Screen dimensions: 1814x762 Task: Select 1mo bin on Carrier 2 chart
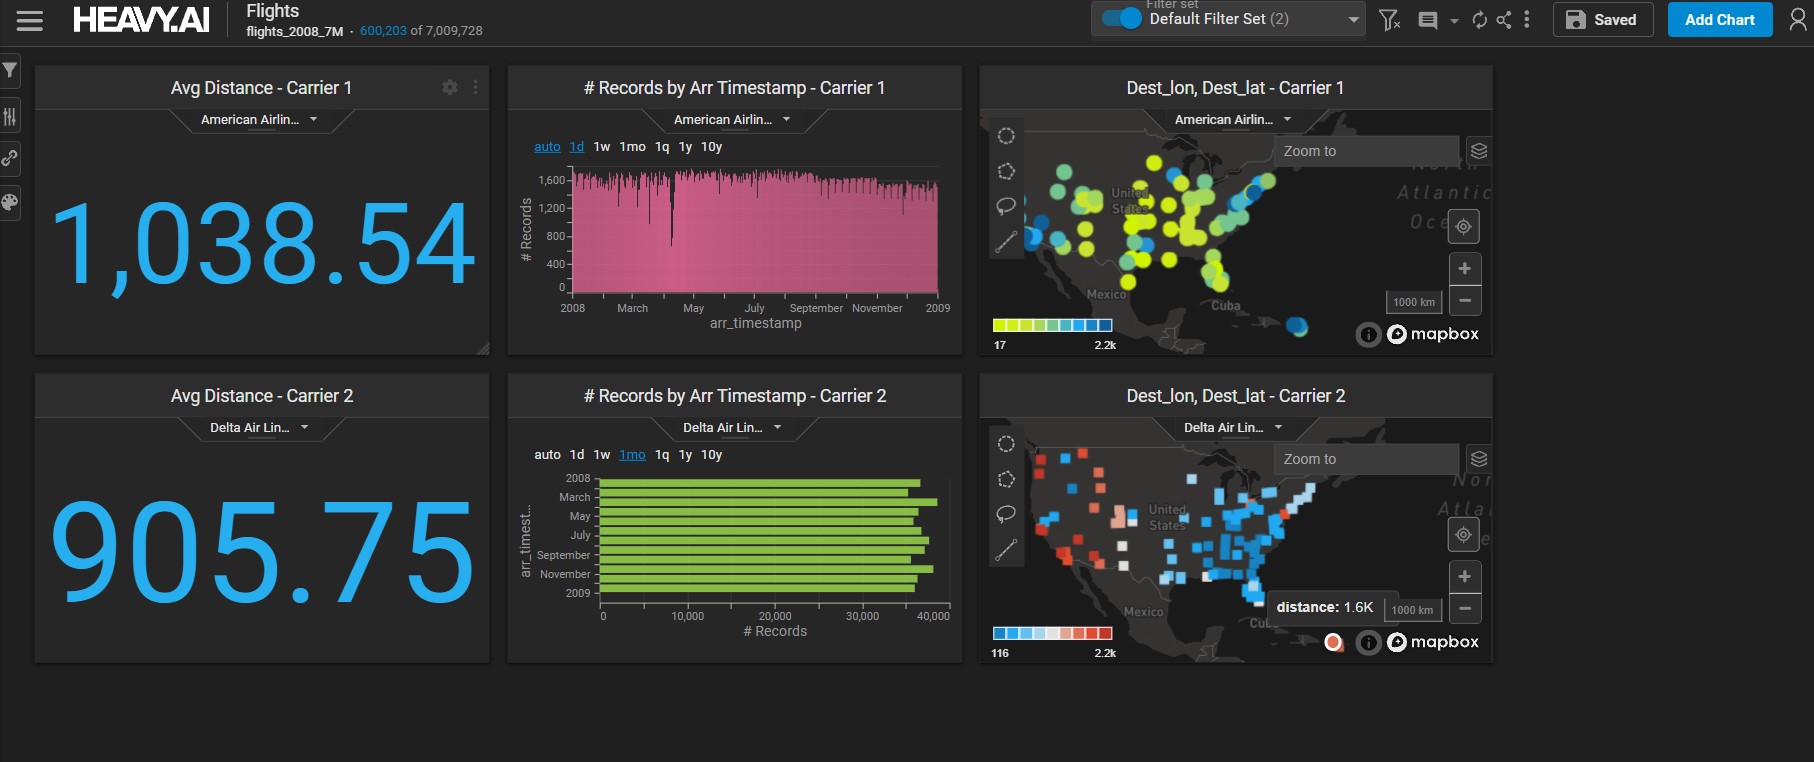point(632,455)
